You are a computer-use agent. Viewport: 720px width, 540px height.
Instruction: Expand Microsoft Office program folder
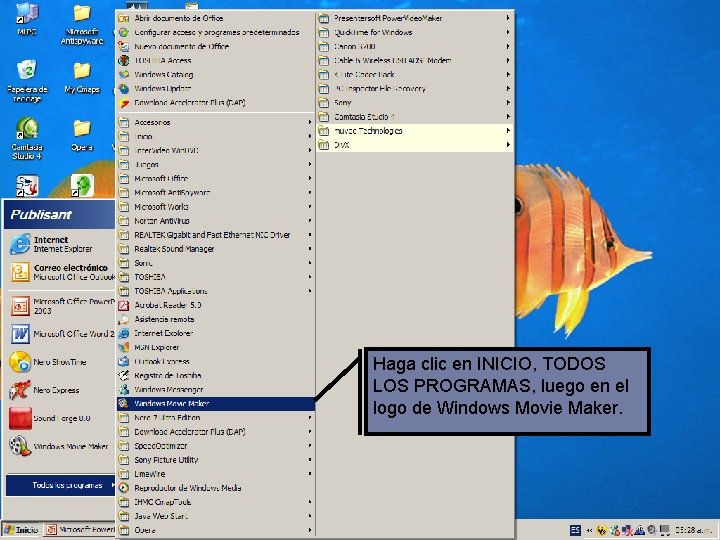click(x=216, y=179)
